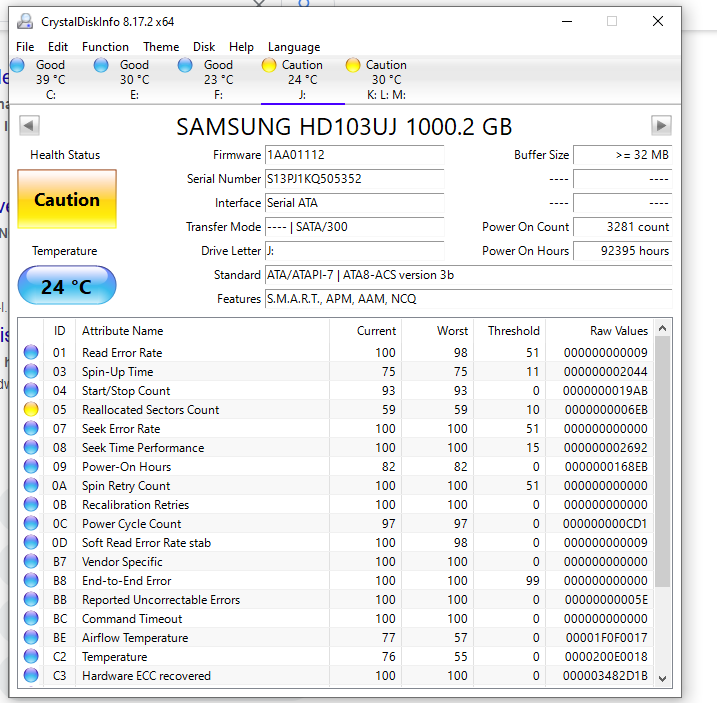The width and height of the screenshot is (717, 703).
Task: Click the yellow Caution health status button
Action: click(67, 199)
